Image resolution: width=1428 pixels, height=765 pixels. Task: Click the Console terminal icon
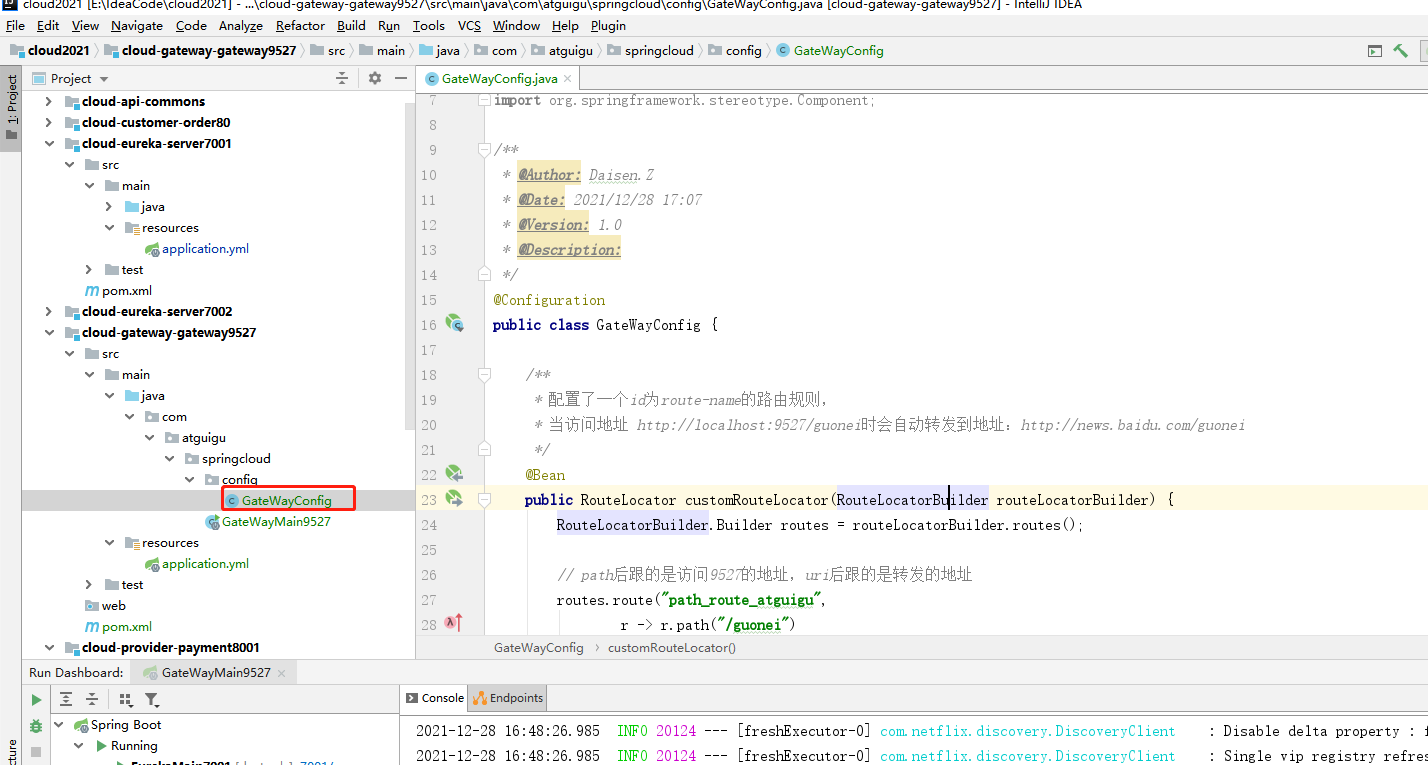click(412, 698)
